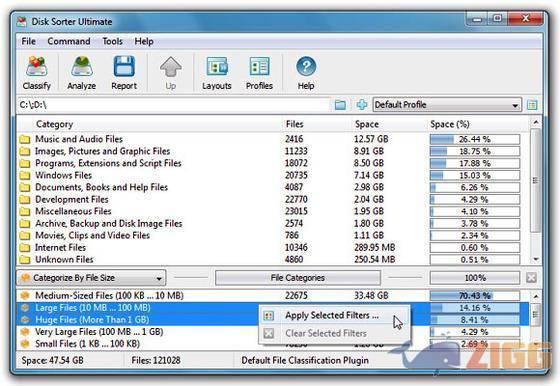This screenshot has height=386, width=560.
Task: Click Space: 47.54 GB in status bar
Action: [52, 360]
